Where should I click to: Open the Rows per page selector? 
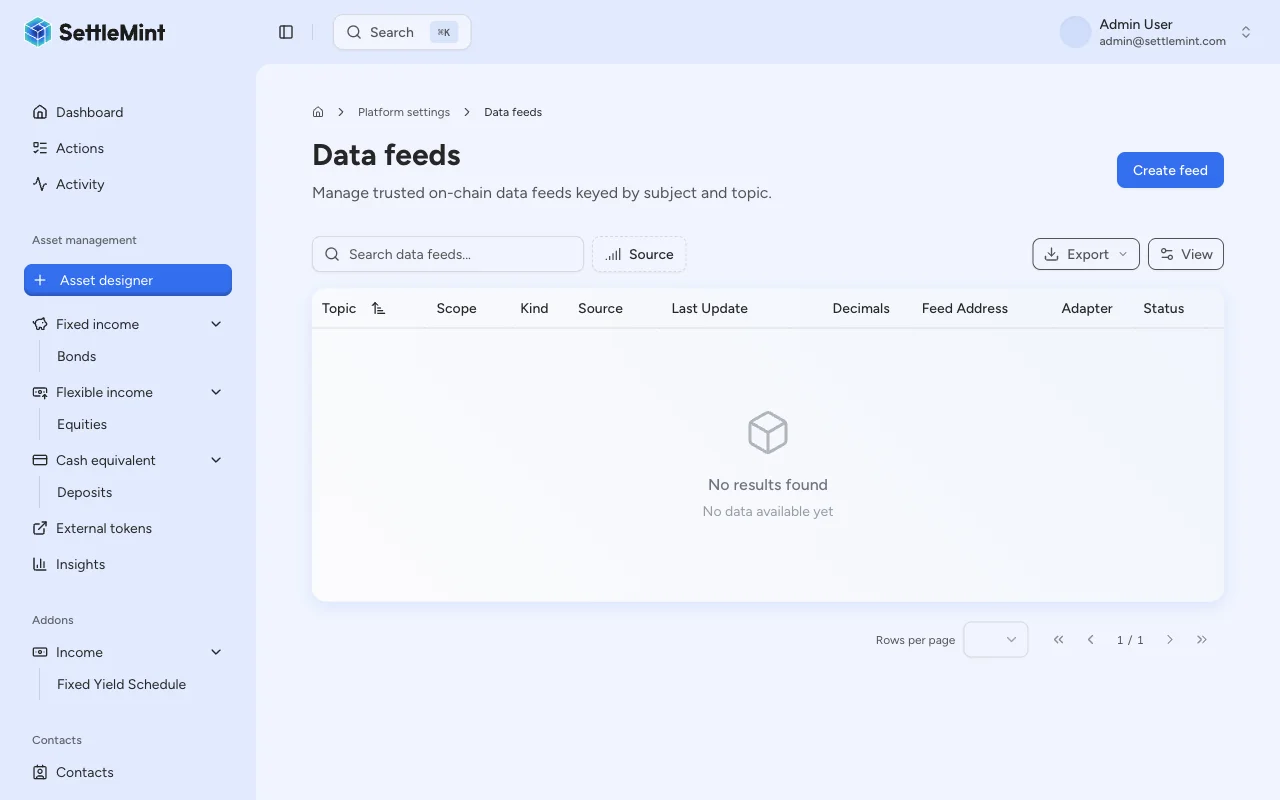(x=995, y=639)
